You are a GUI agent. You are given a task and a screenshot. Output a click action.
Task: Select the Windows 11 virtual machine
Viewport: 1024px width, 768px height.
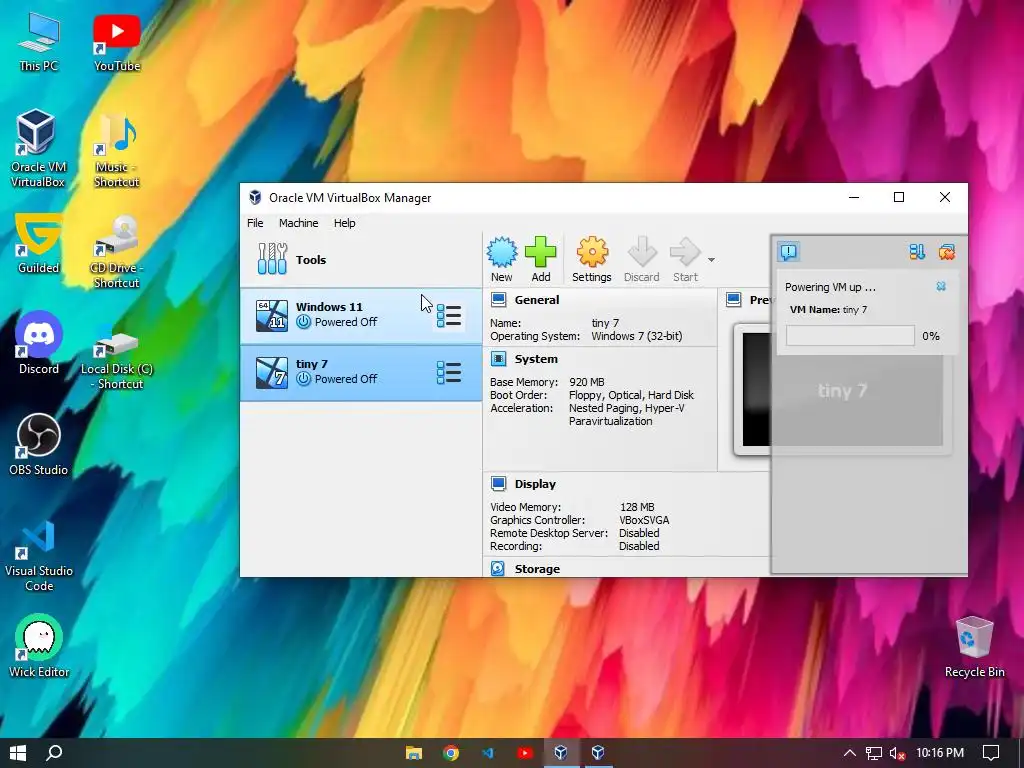(361, 315)
